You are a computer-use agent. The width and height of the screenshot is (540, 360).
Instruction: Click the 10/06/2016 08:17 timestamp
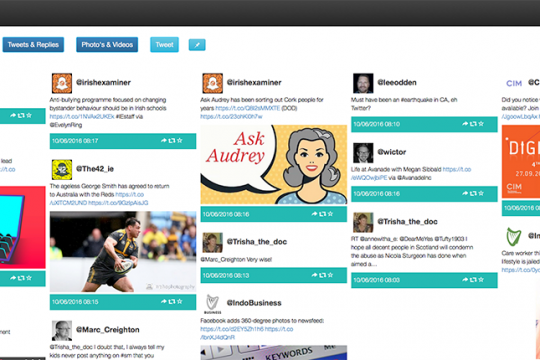[x=75, y=141]
